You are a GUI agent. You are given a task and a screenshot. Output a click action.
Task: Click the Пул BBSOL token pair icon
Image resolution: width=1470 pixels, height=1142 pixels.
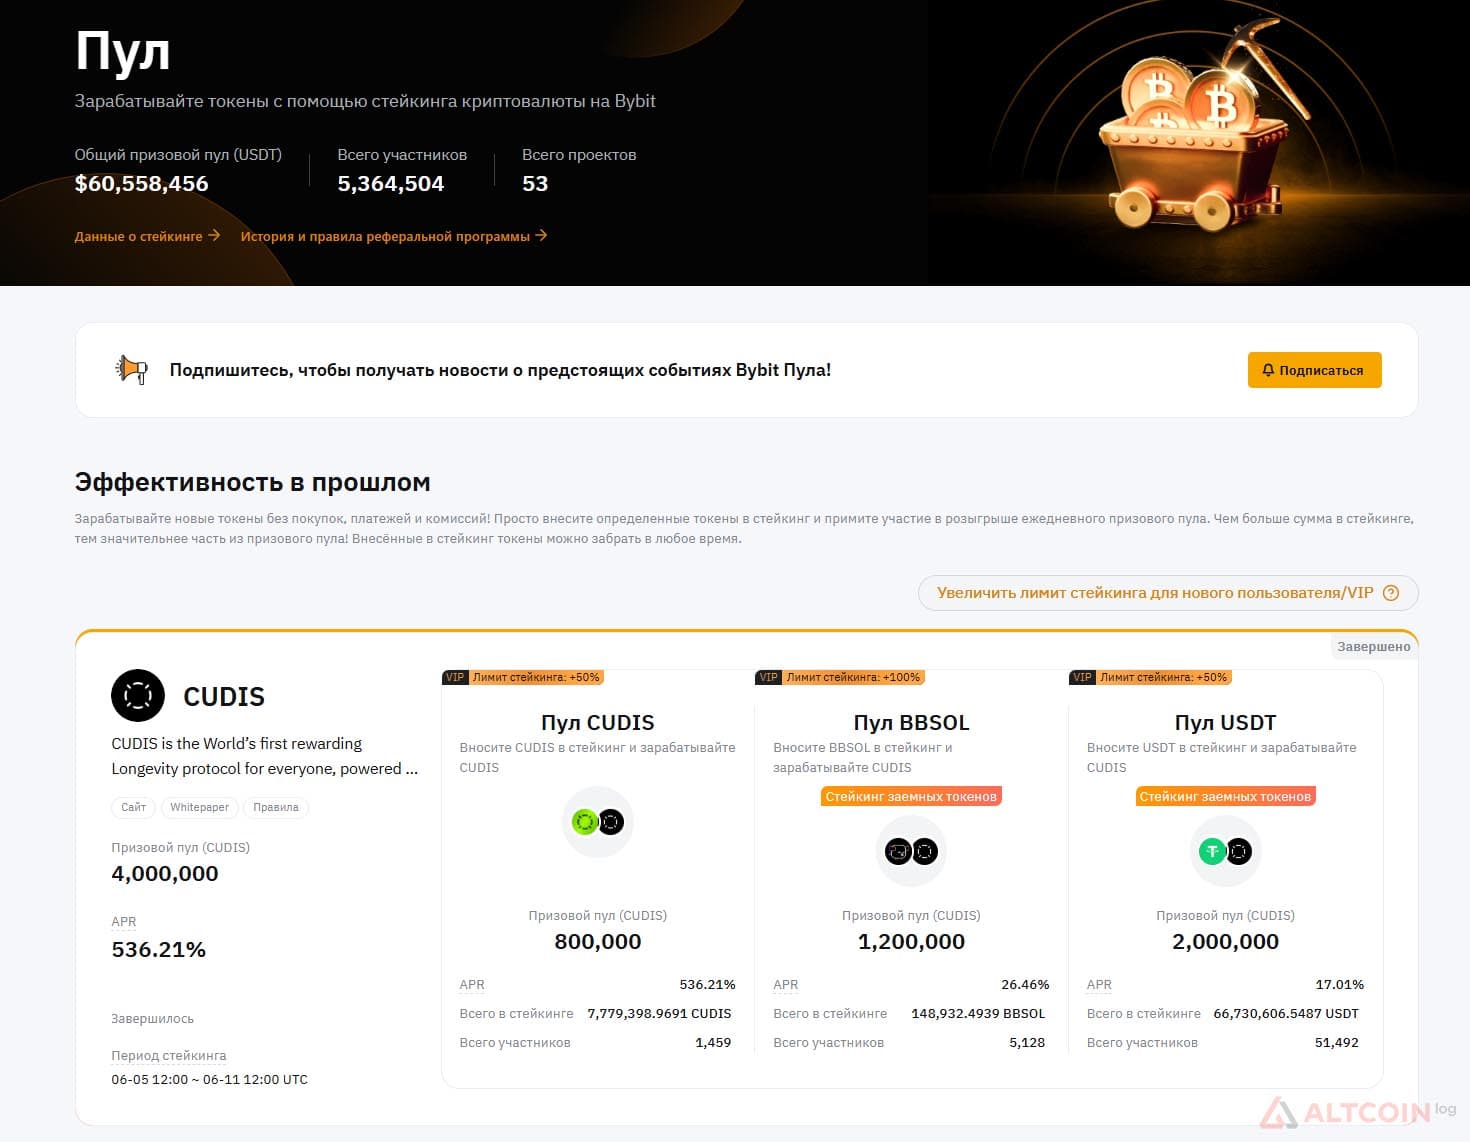point(911,851)
